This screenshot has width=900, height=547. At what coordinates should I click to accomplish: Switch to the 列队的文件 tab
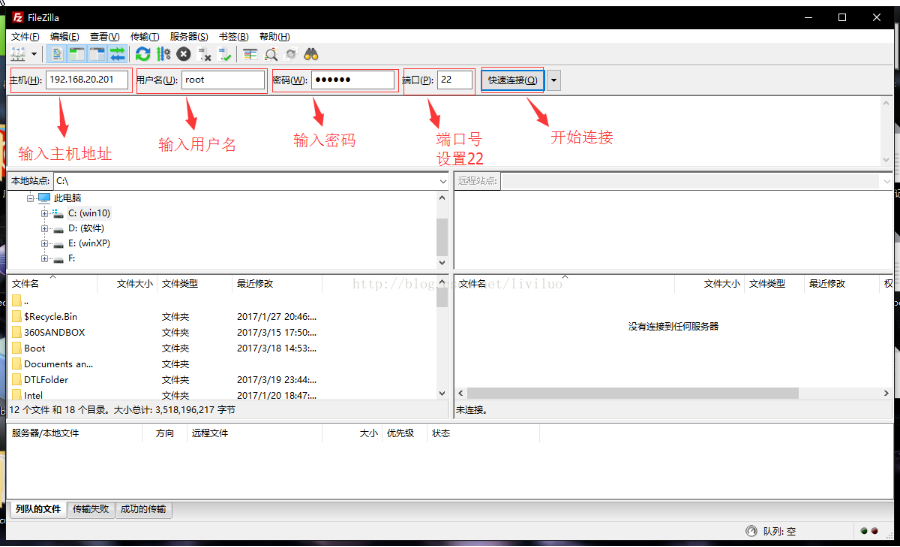point(38,509)
